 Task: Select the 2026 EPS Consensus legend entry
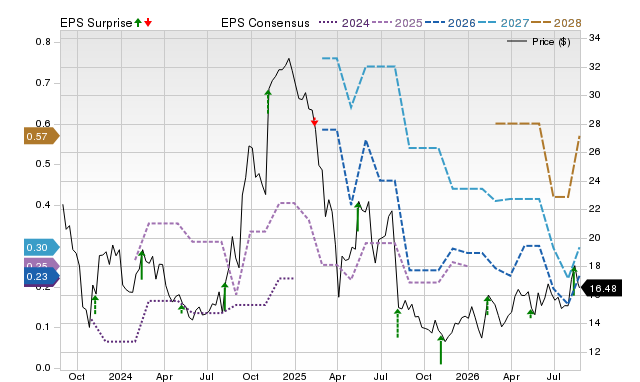pos(450,23)
